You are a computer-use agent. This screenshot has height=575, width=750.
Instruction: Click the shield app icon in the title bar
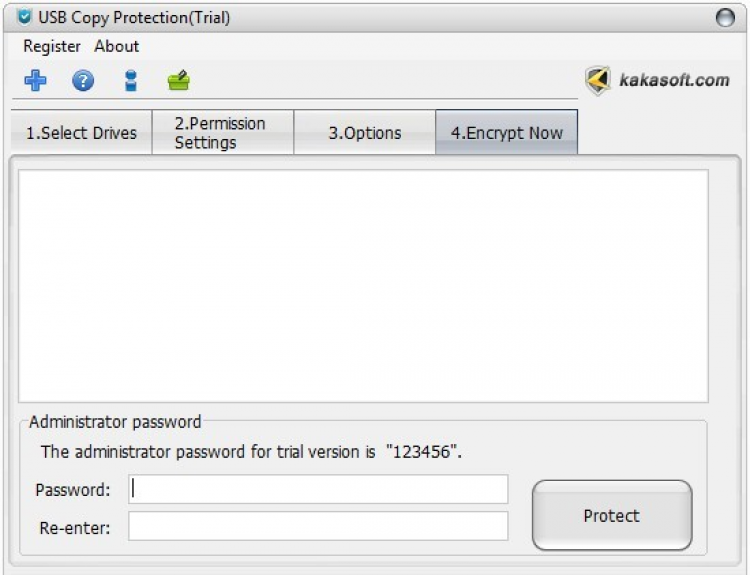click(24, 17)
